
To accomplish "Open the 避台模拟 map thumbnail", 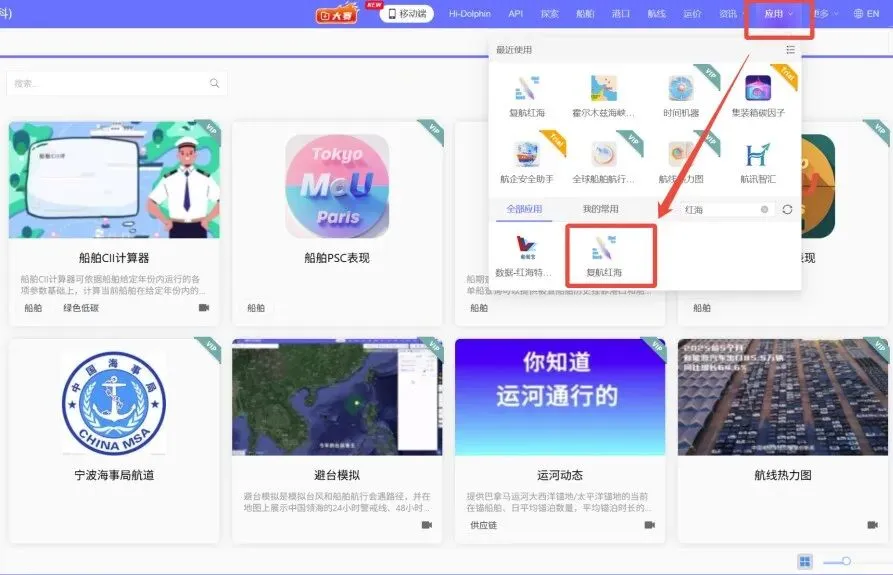I will pyautogui.click(x=337, y=397).
